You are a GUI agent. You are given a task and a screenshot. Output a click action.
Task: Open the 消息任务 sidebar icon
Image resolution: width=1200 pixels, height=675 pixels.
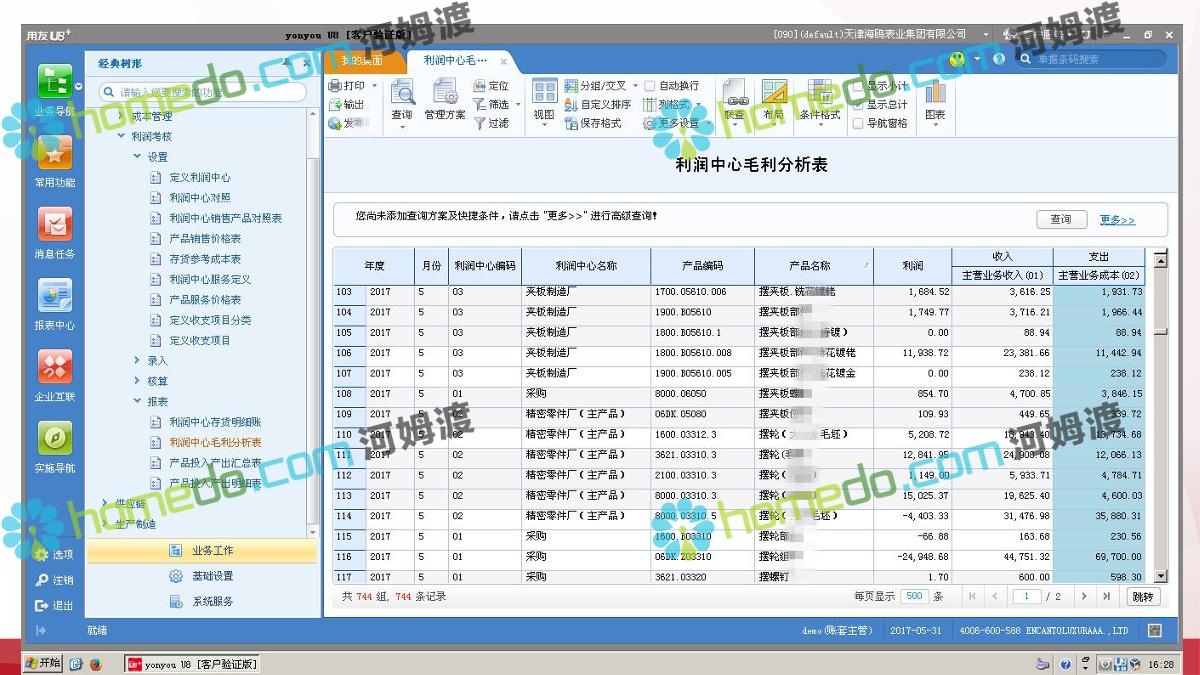pos(54,225)
